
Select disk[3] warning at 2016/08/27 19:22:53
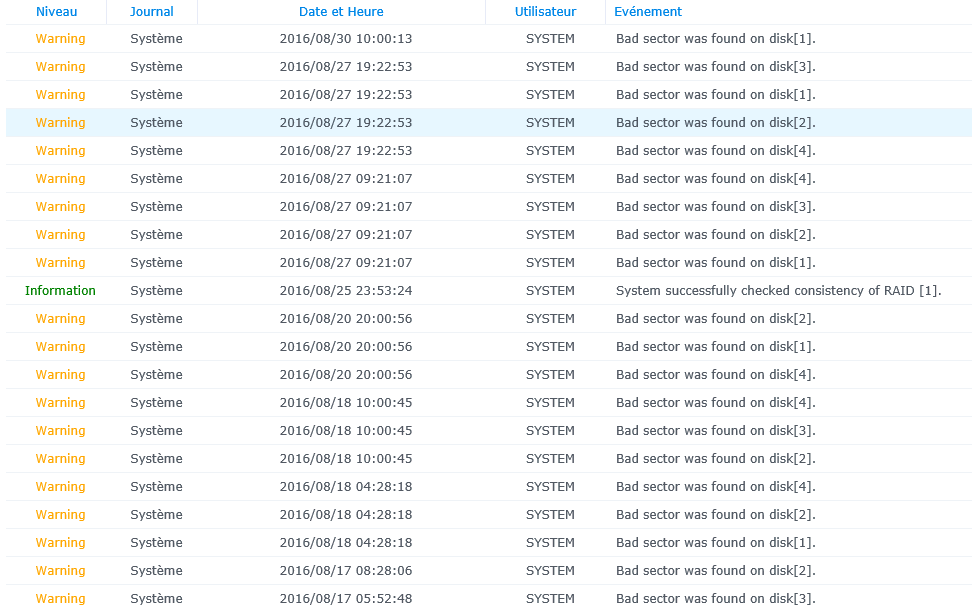click(489, 66)
